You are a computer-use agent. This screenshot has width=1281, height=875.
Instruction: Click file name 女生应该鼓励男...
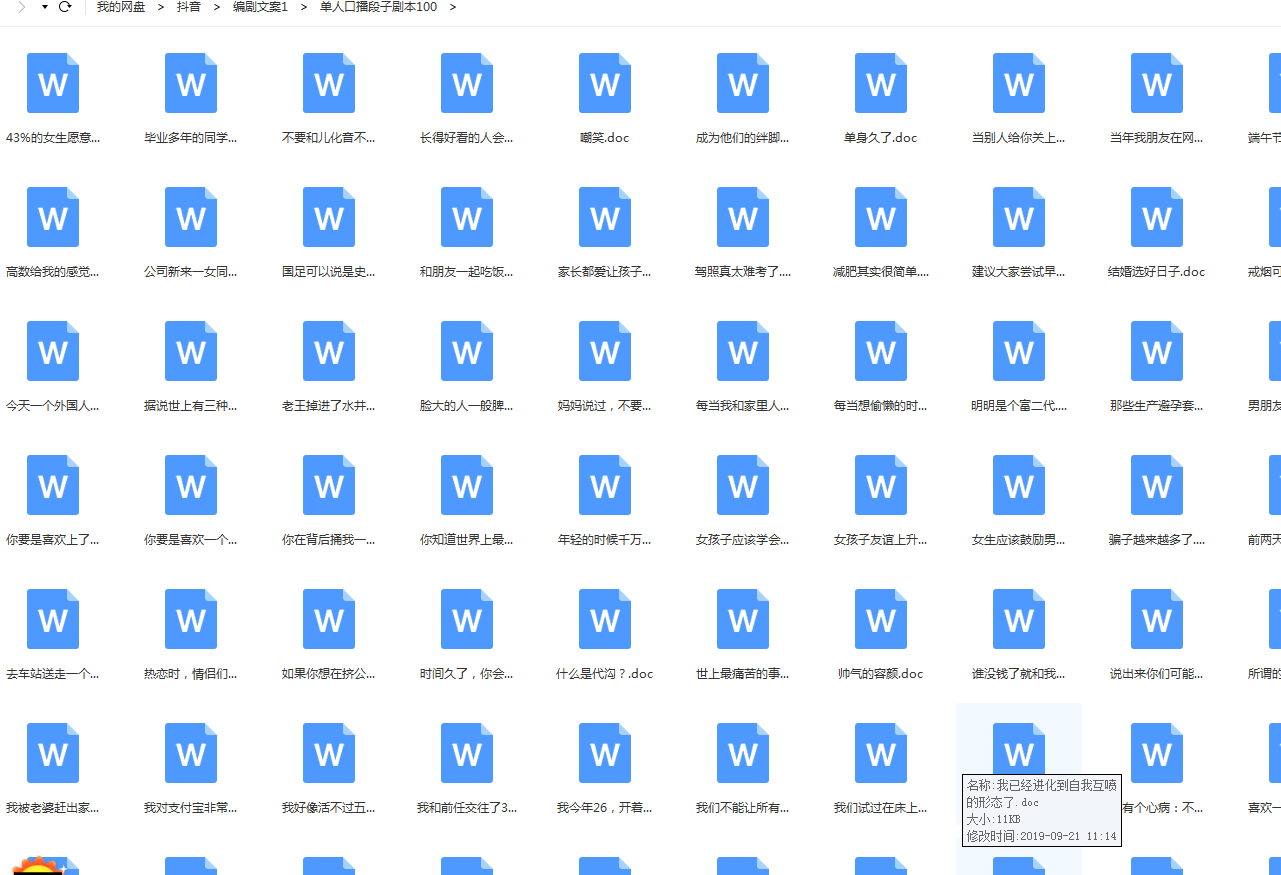(x=1019, y=540)
